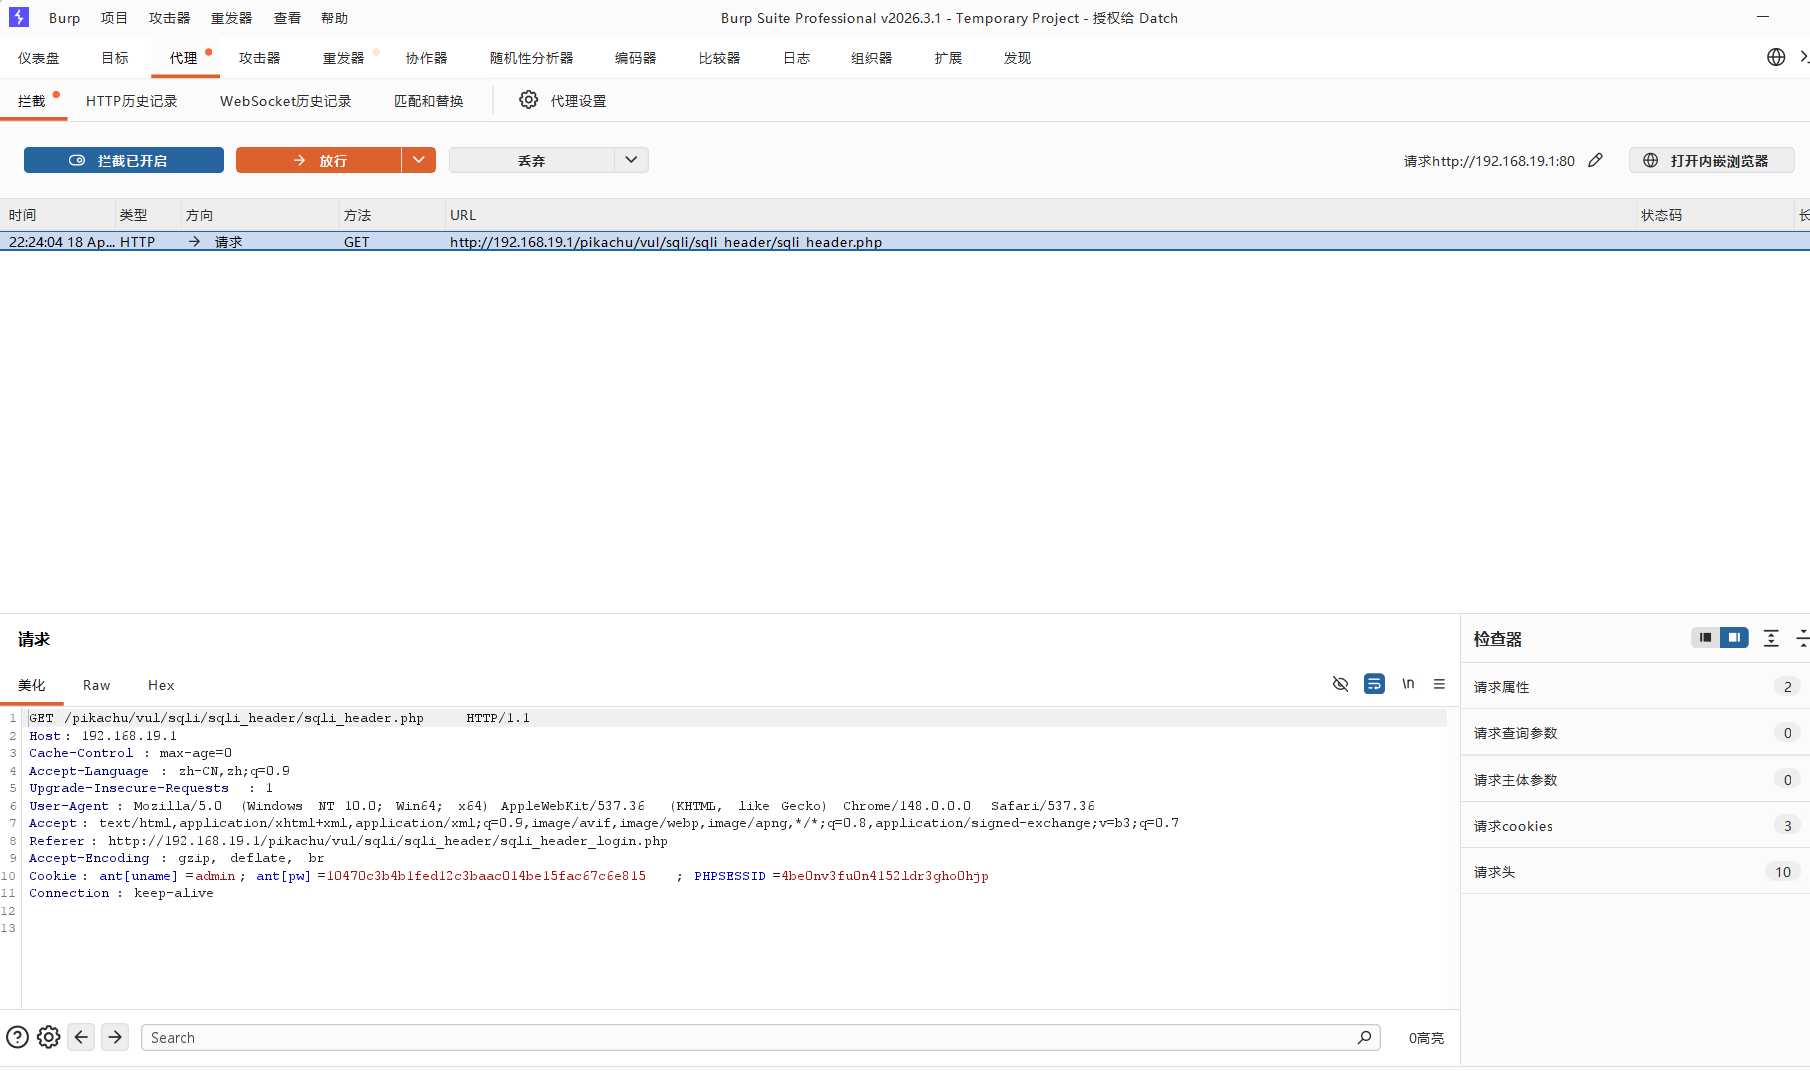Go to previous search match arrow

pos(81,1037)
